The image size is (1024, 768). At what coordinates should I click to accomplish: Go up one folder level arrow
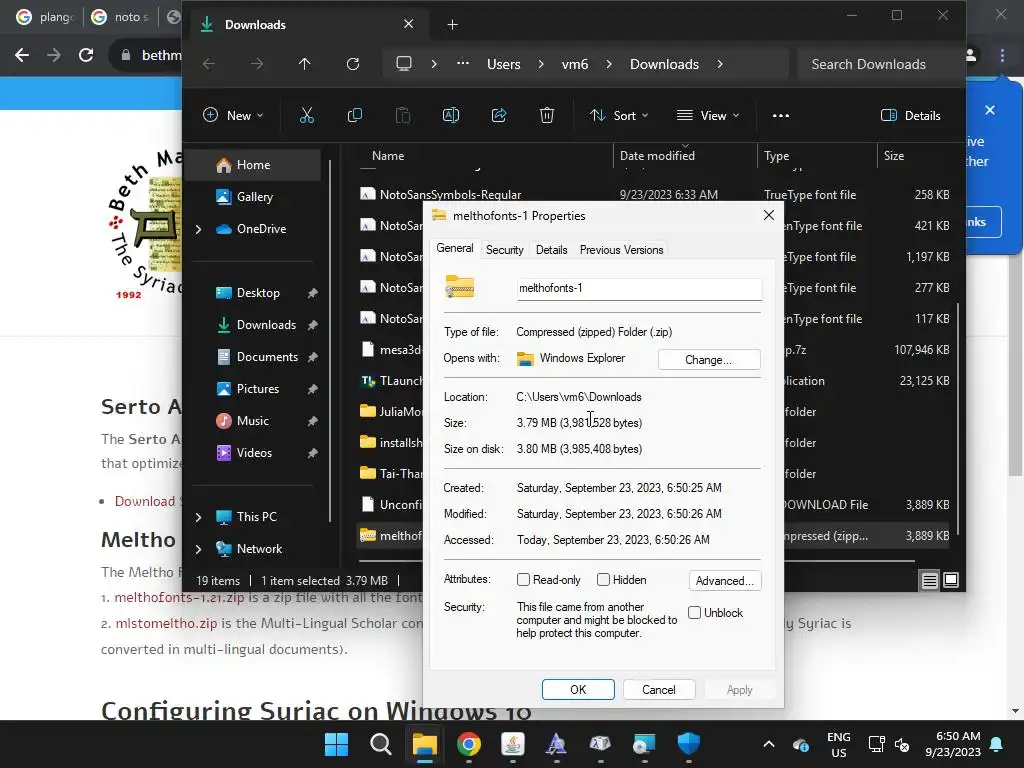coord(304,64)
